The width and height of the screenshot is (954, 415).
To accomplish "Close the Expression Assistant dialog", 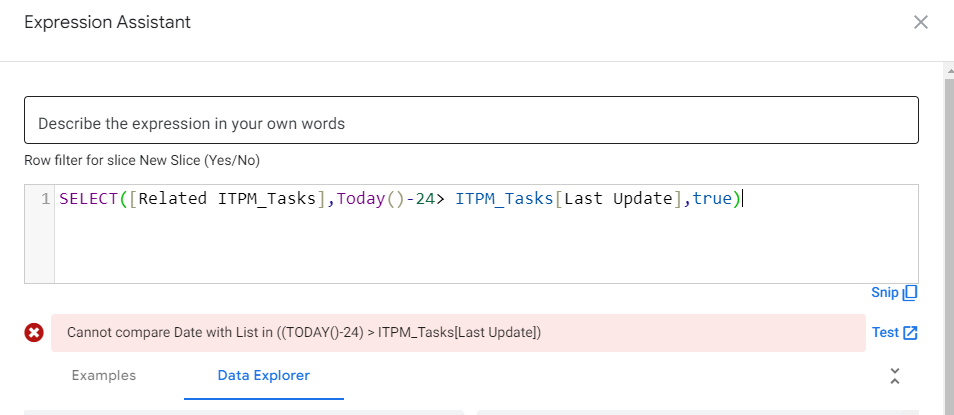I will pyautogui.click(x=921, y=23).
